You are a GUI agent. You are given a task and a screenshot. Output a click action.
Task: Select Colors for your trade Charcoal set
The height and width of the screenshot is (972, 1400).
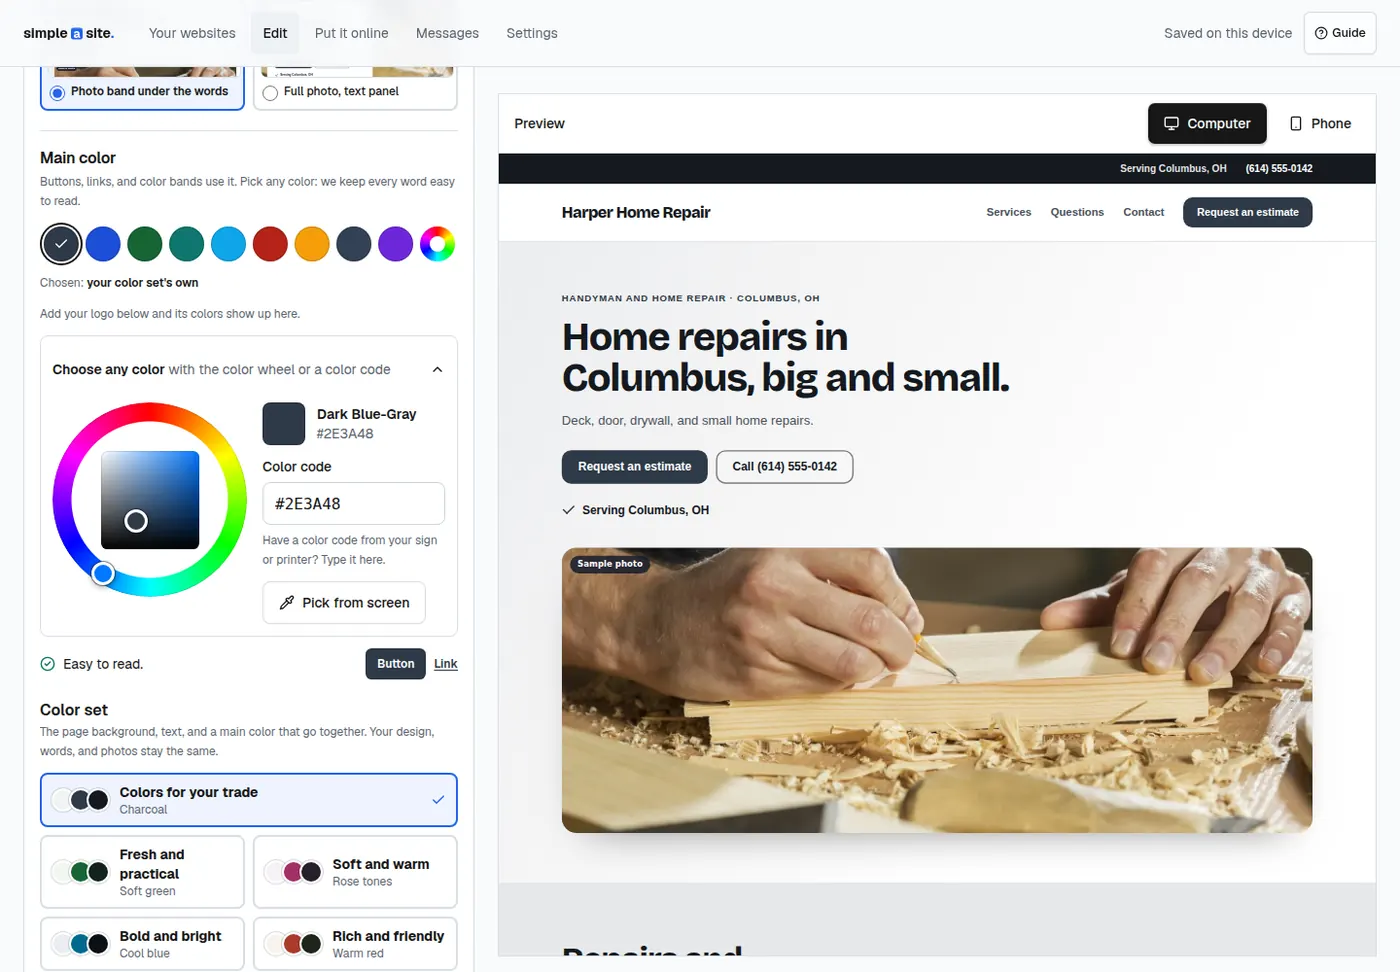click(249, 800)
